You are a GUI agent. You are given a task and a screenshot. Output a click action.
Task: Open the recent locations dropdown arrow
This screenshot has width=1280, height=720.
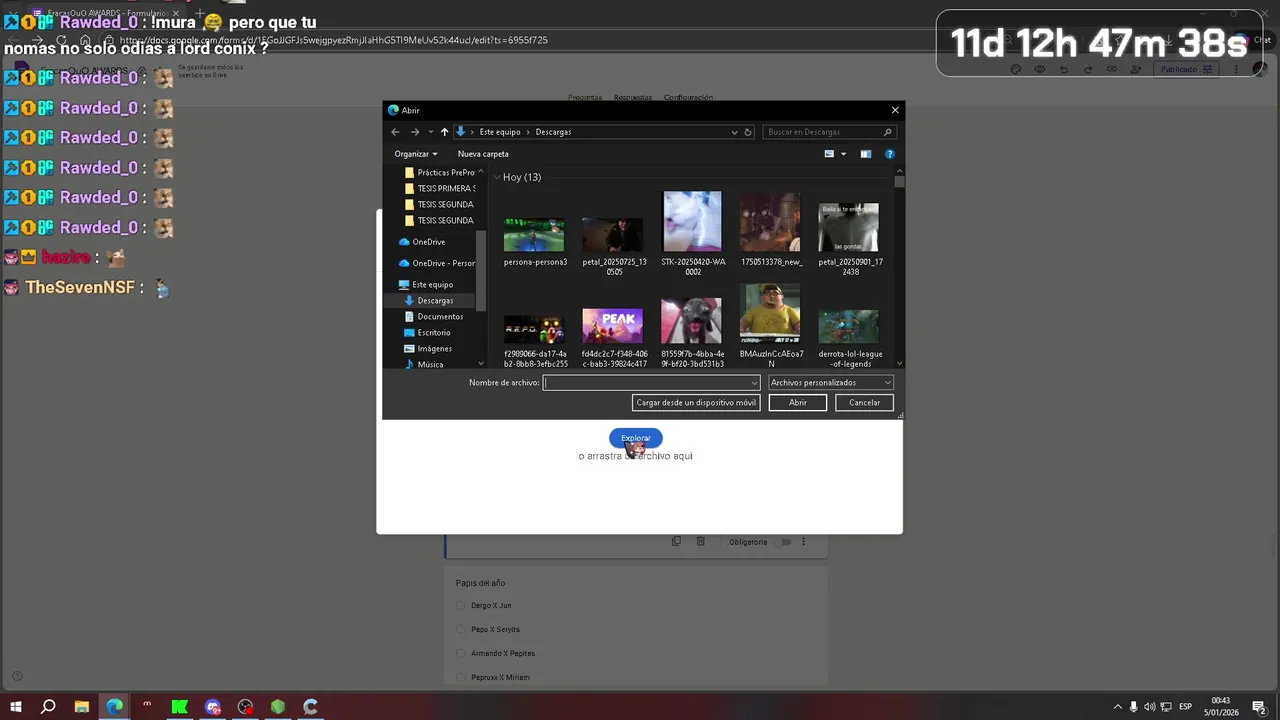(x=430, y=132)
